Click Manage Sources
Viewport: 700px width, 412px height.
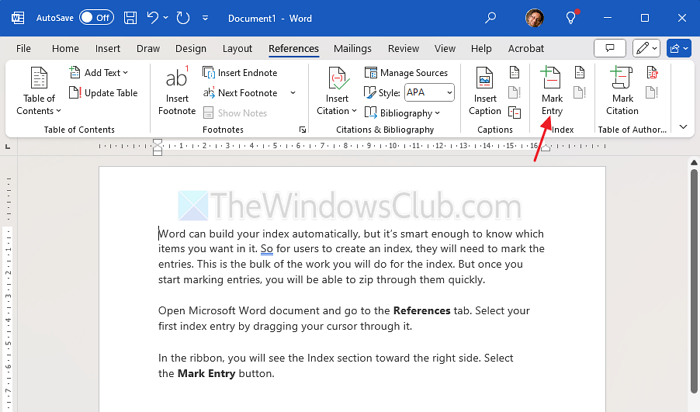pyautogui.click(x=406, y=72)
